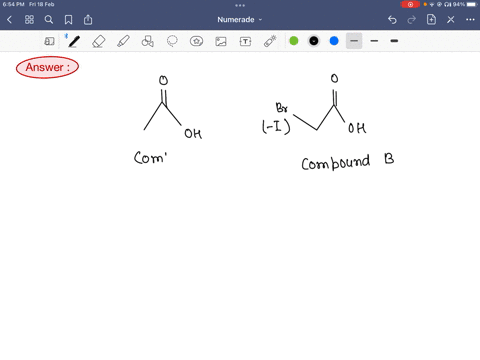This screenshot has width=480, height=360.
Task: Go back using the left chevron
Action: 9,20
